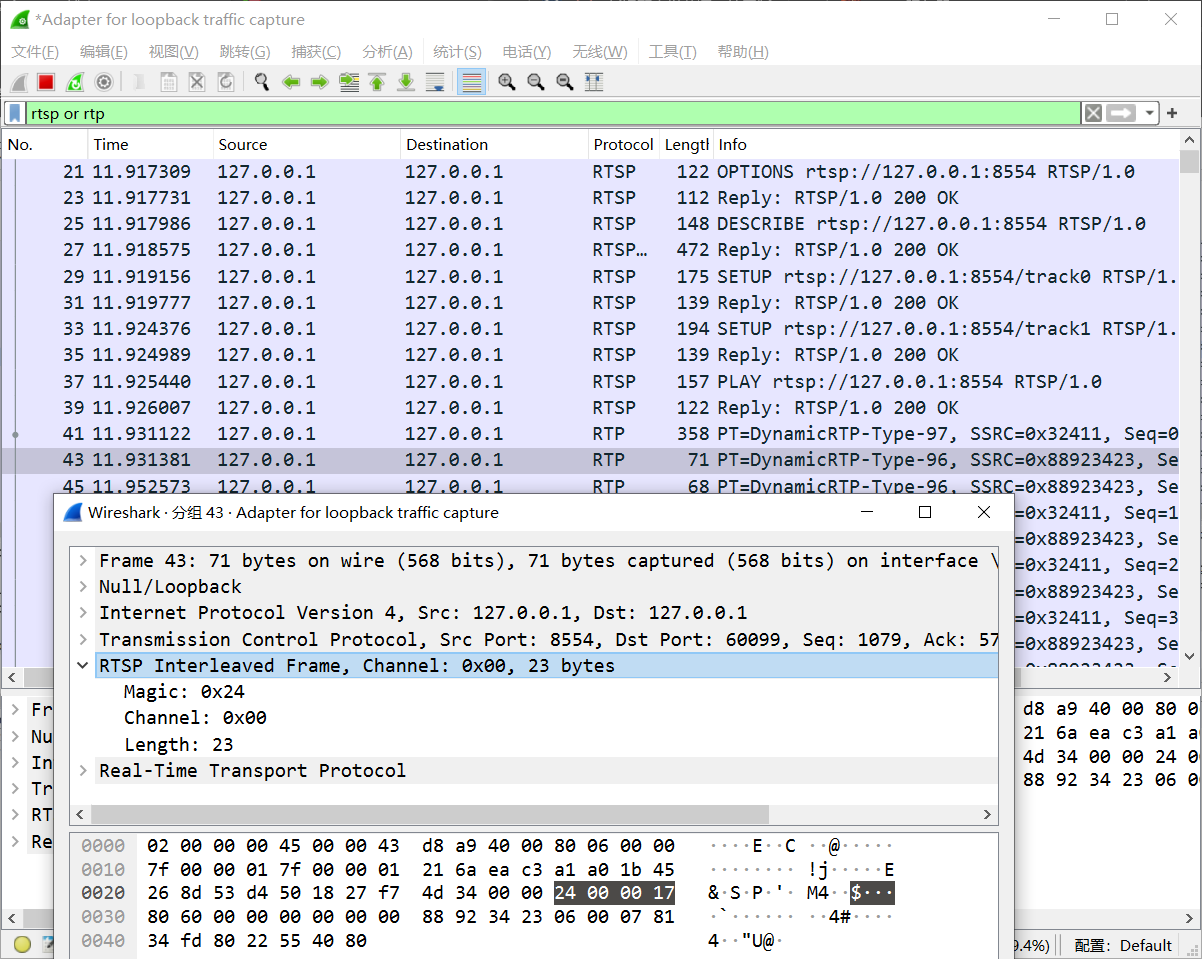Click packet list vertical scrollbar
The width and height of the screenshot is (1202, 959).
1189,162
